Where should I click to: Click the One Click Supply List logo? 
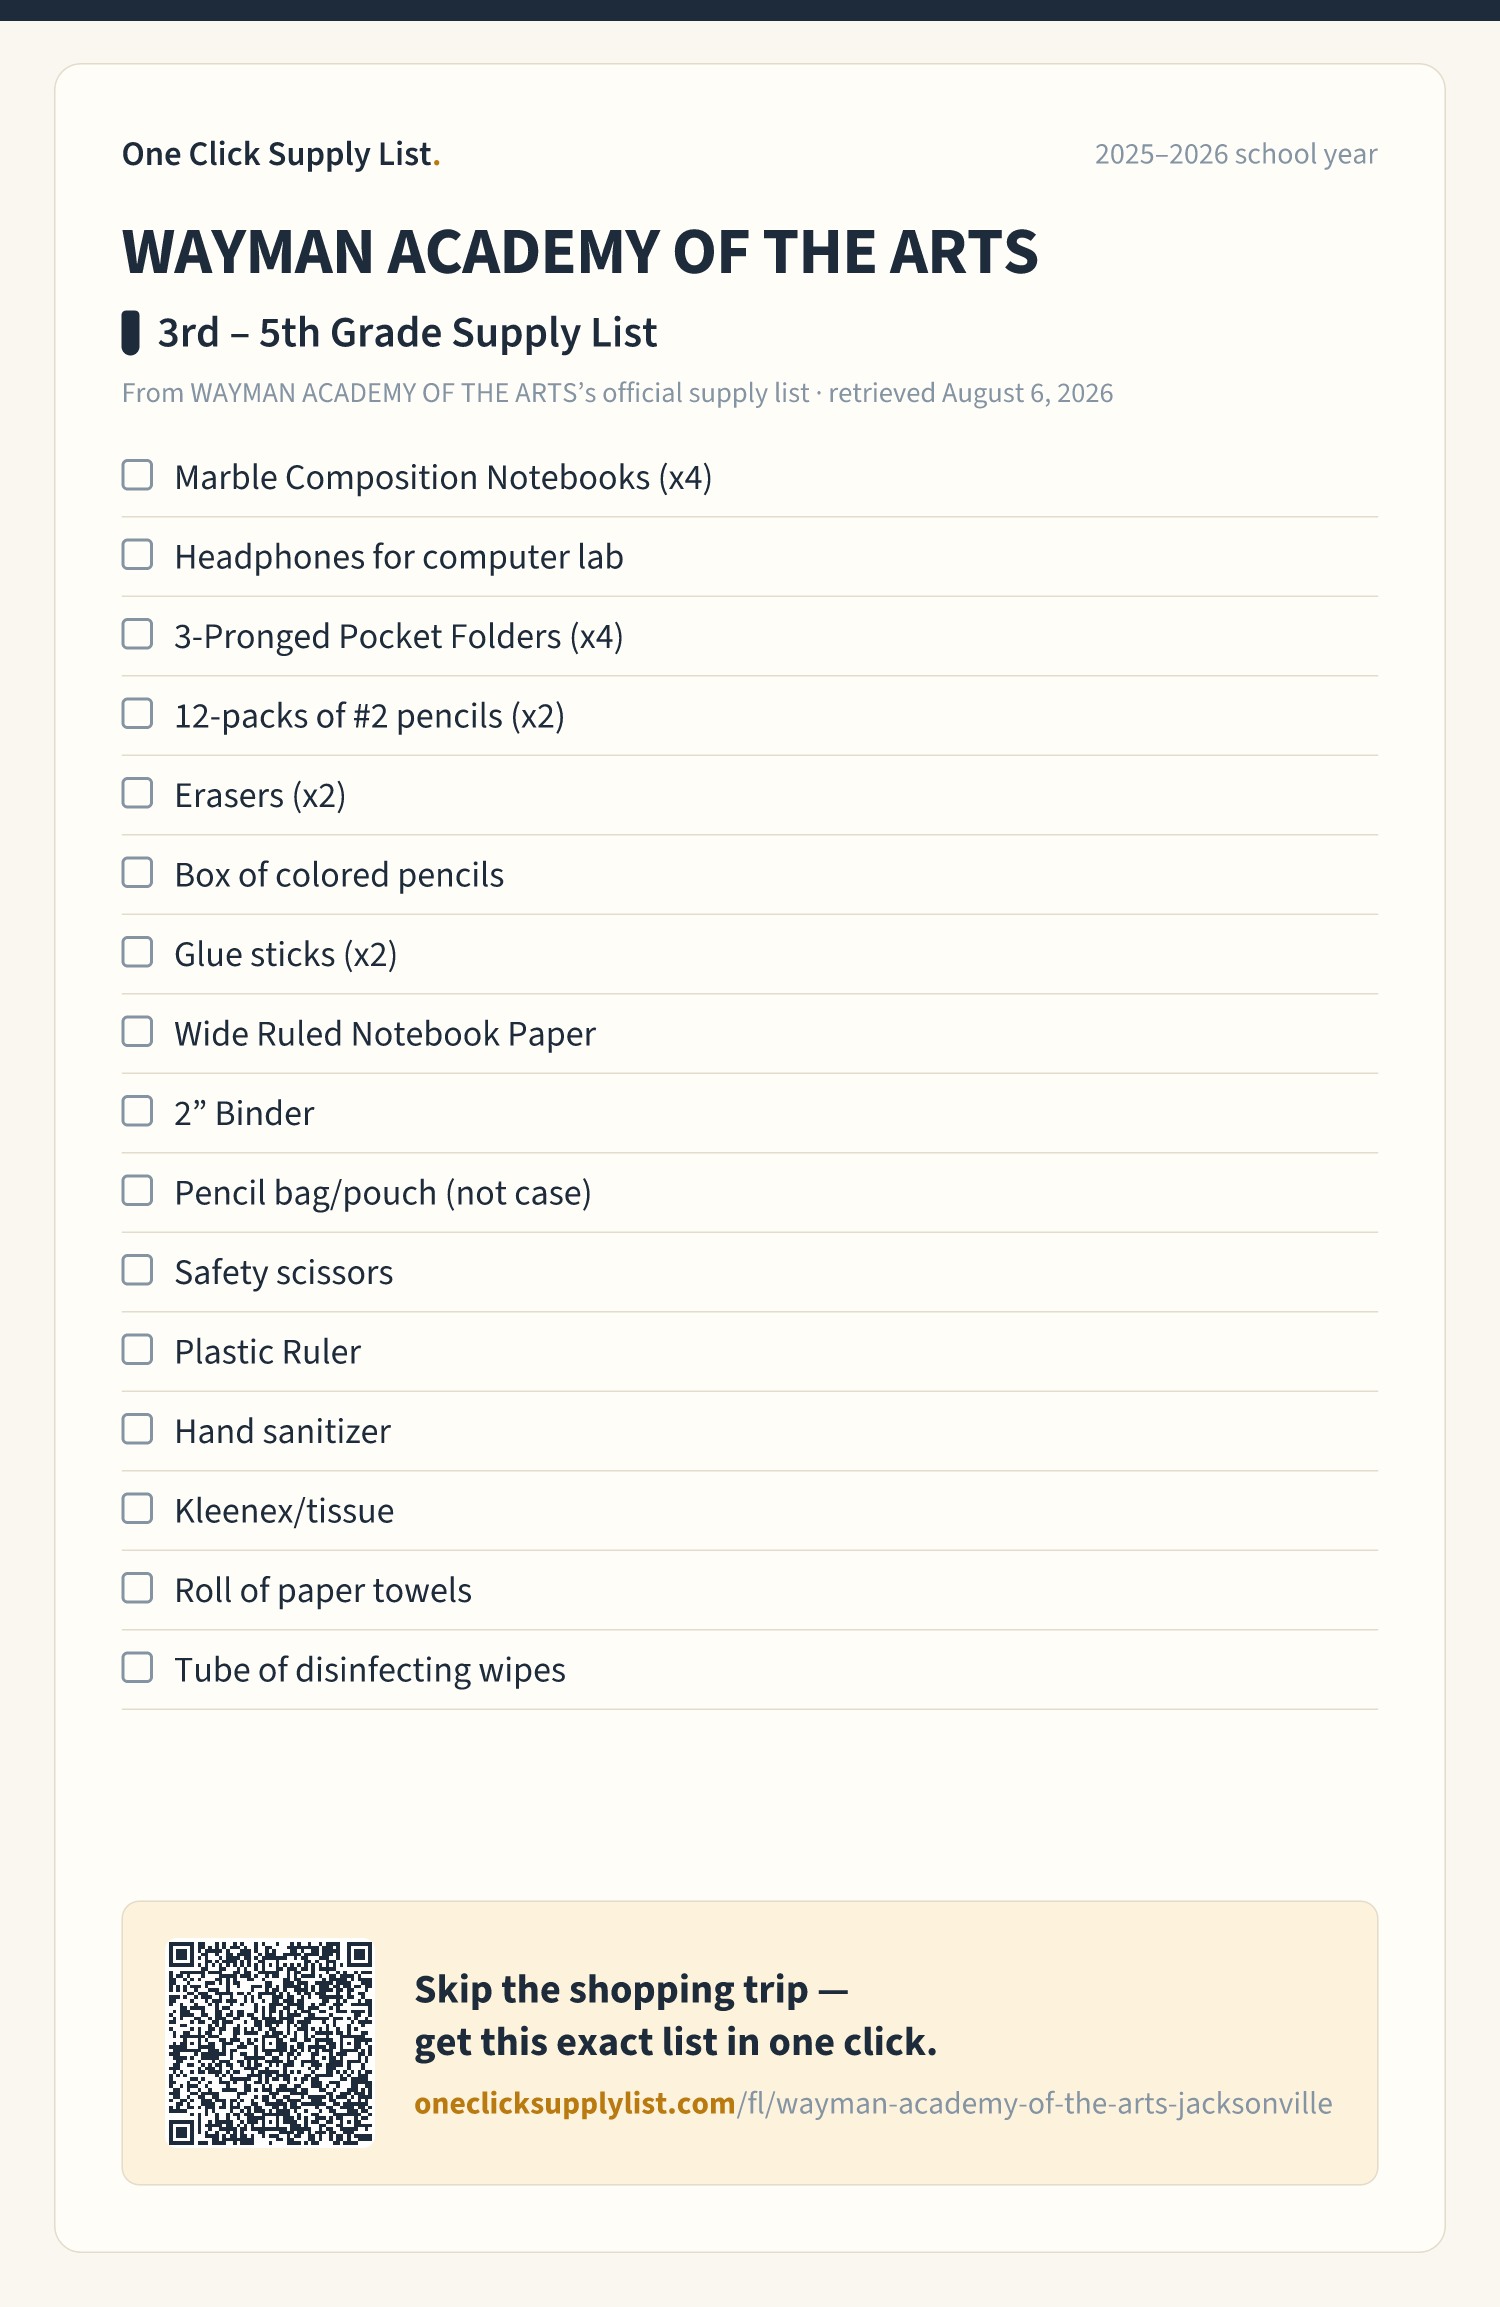(x=281, y=154)
